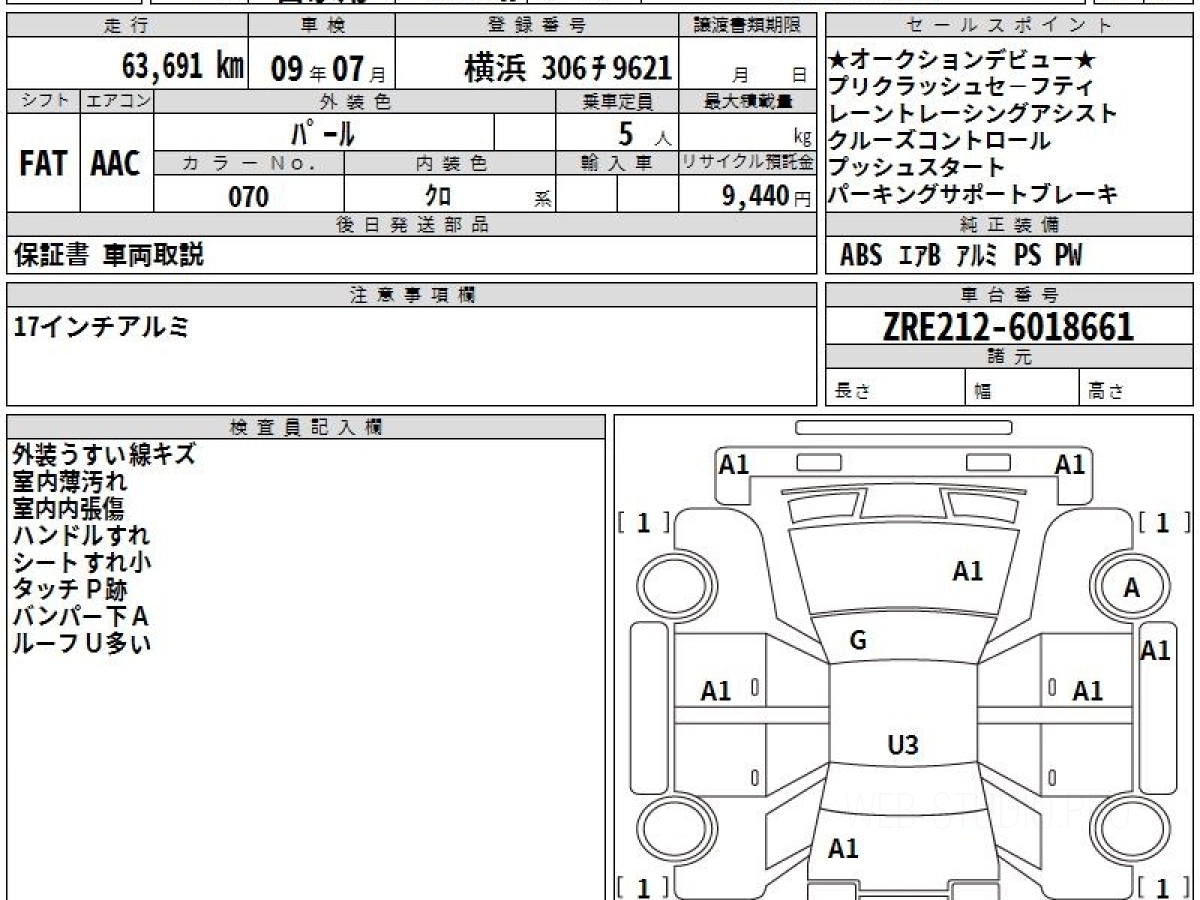Select the 最大積載量 header
The height and width of the screenshot is (900, 1200).
749,101
